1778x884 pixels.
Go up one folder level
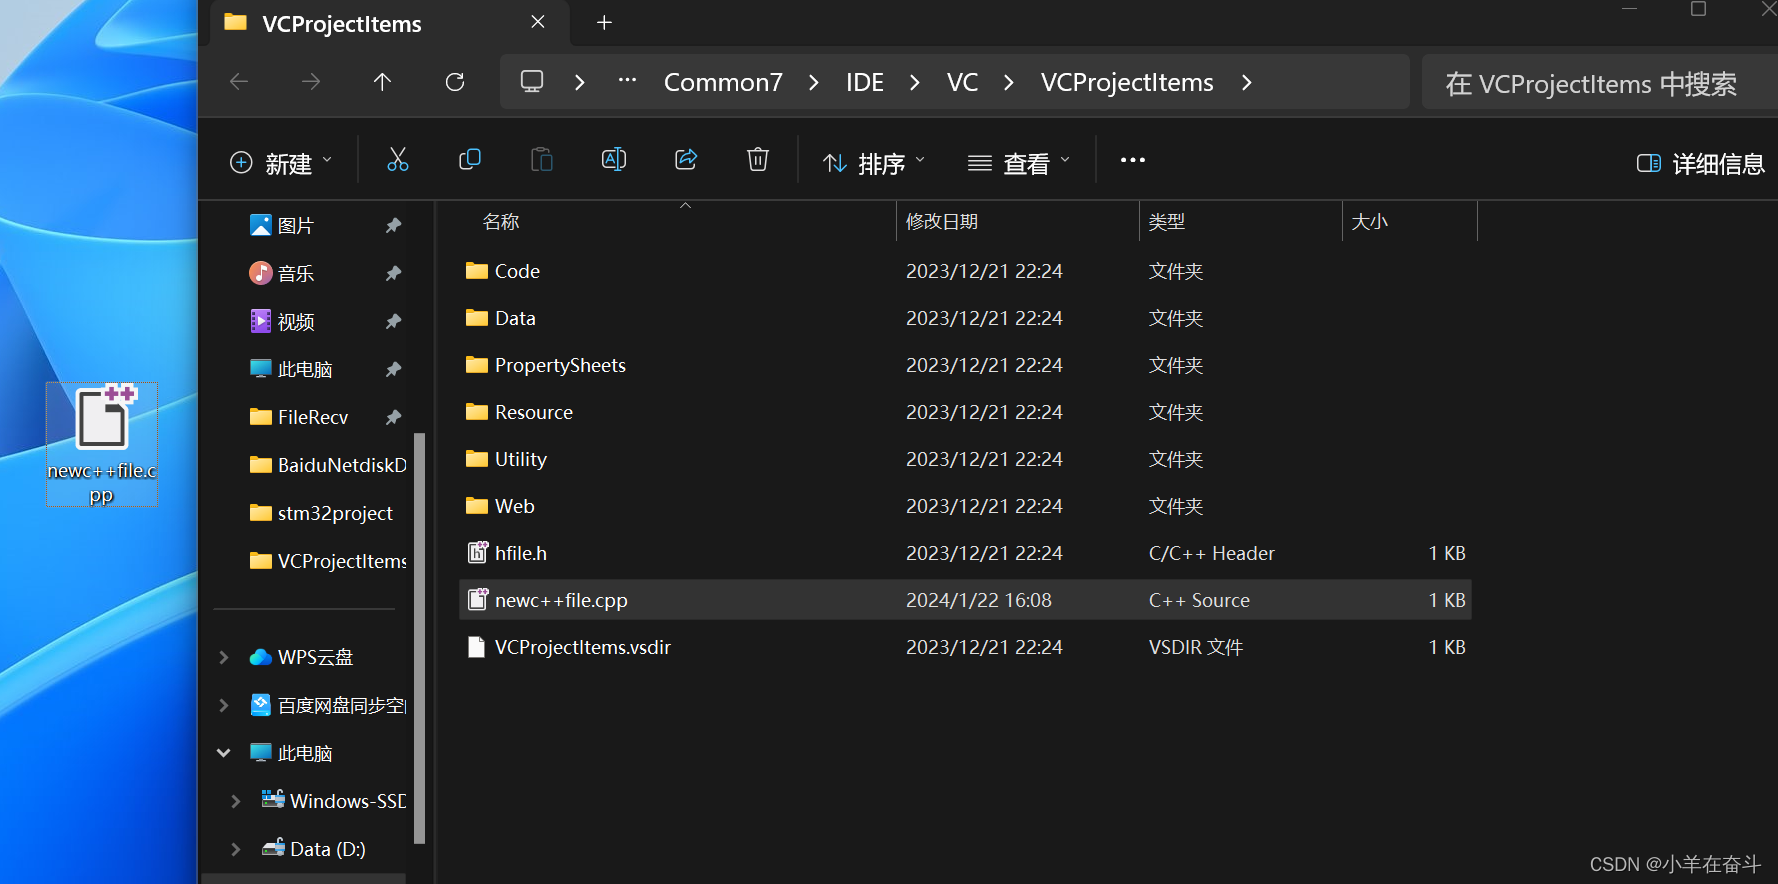382,82
